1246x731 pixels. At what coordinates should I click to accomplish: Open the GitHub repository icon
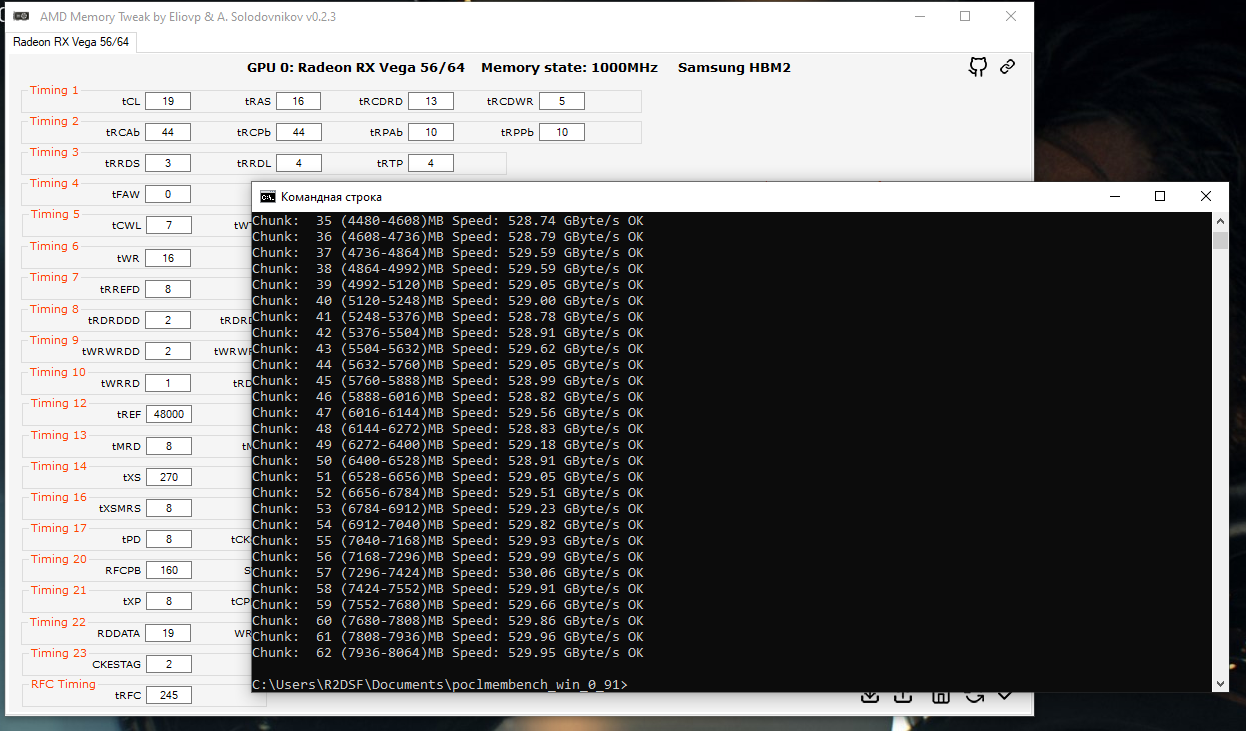point(978,67)
